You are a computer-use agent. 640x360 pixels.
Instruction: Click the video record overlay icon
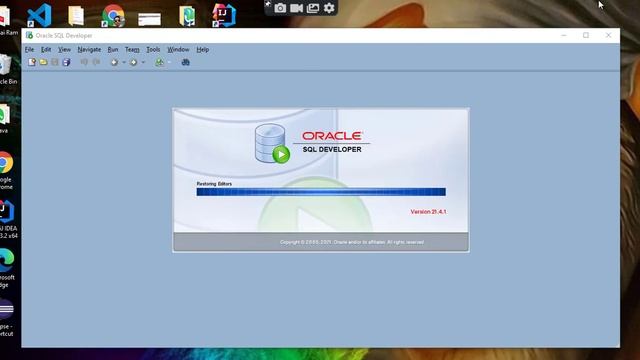click(296, 8)
